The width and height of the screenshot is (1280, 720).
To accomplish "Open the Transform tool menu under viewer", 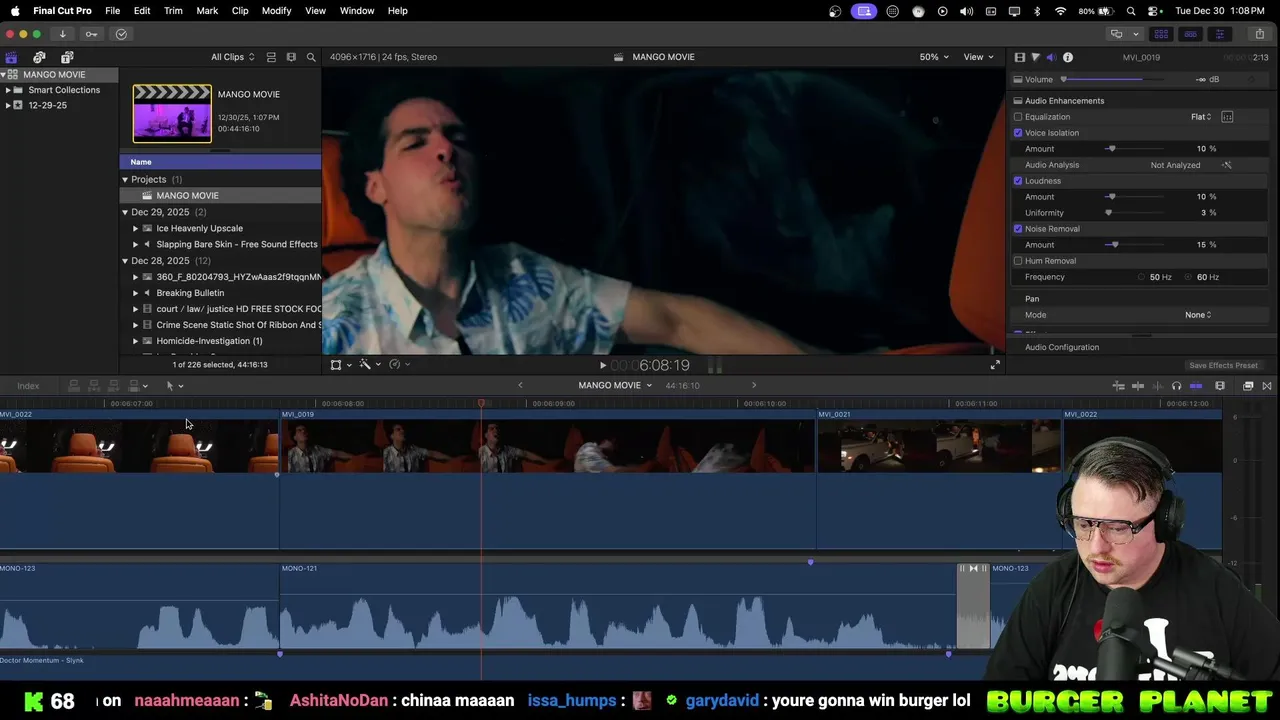I will click(x=340, y=365).
